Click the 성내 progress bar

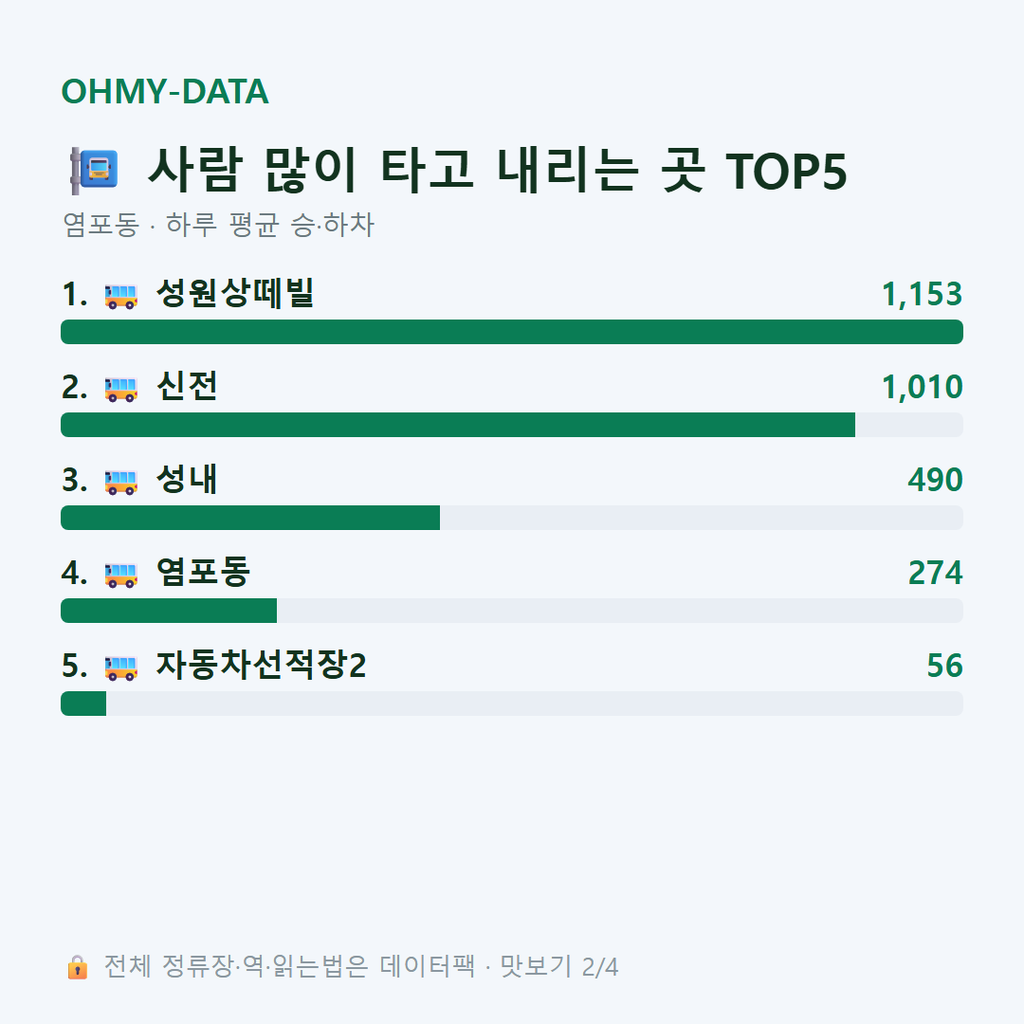(512, 517)
